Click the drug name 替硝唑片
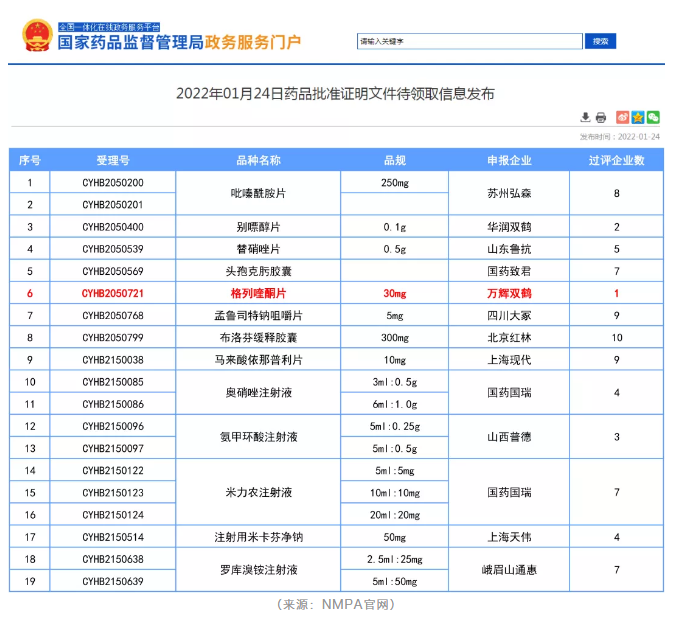This screenshot has width=677, height=624. pyautogui.click(x=258, y=249)
